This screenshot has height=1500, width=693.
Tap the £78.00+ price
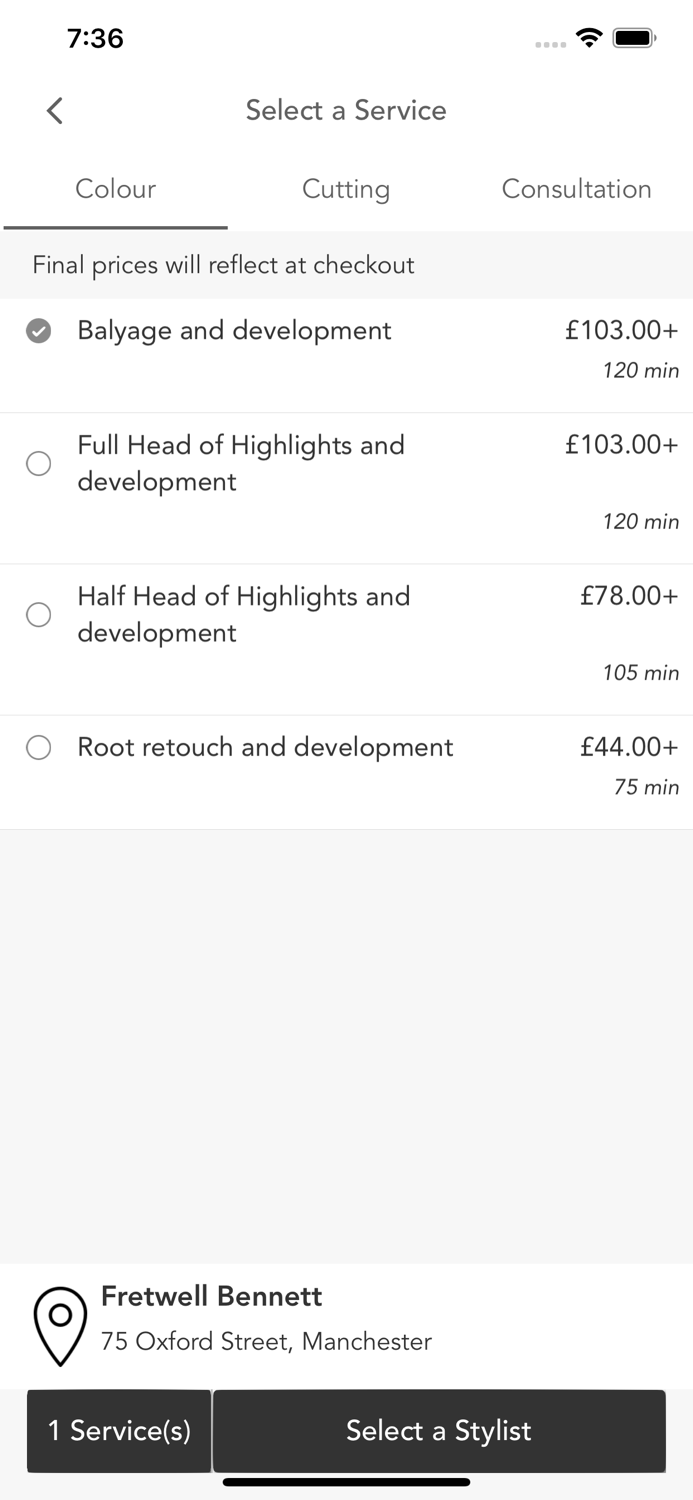coord(629,596)
